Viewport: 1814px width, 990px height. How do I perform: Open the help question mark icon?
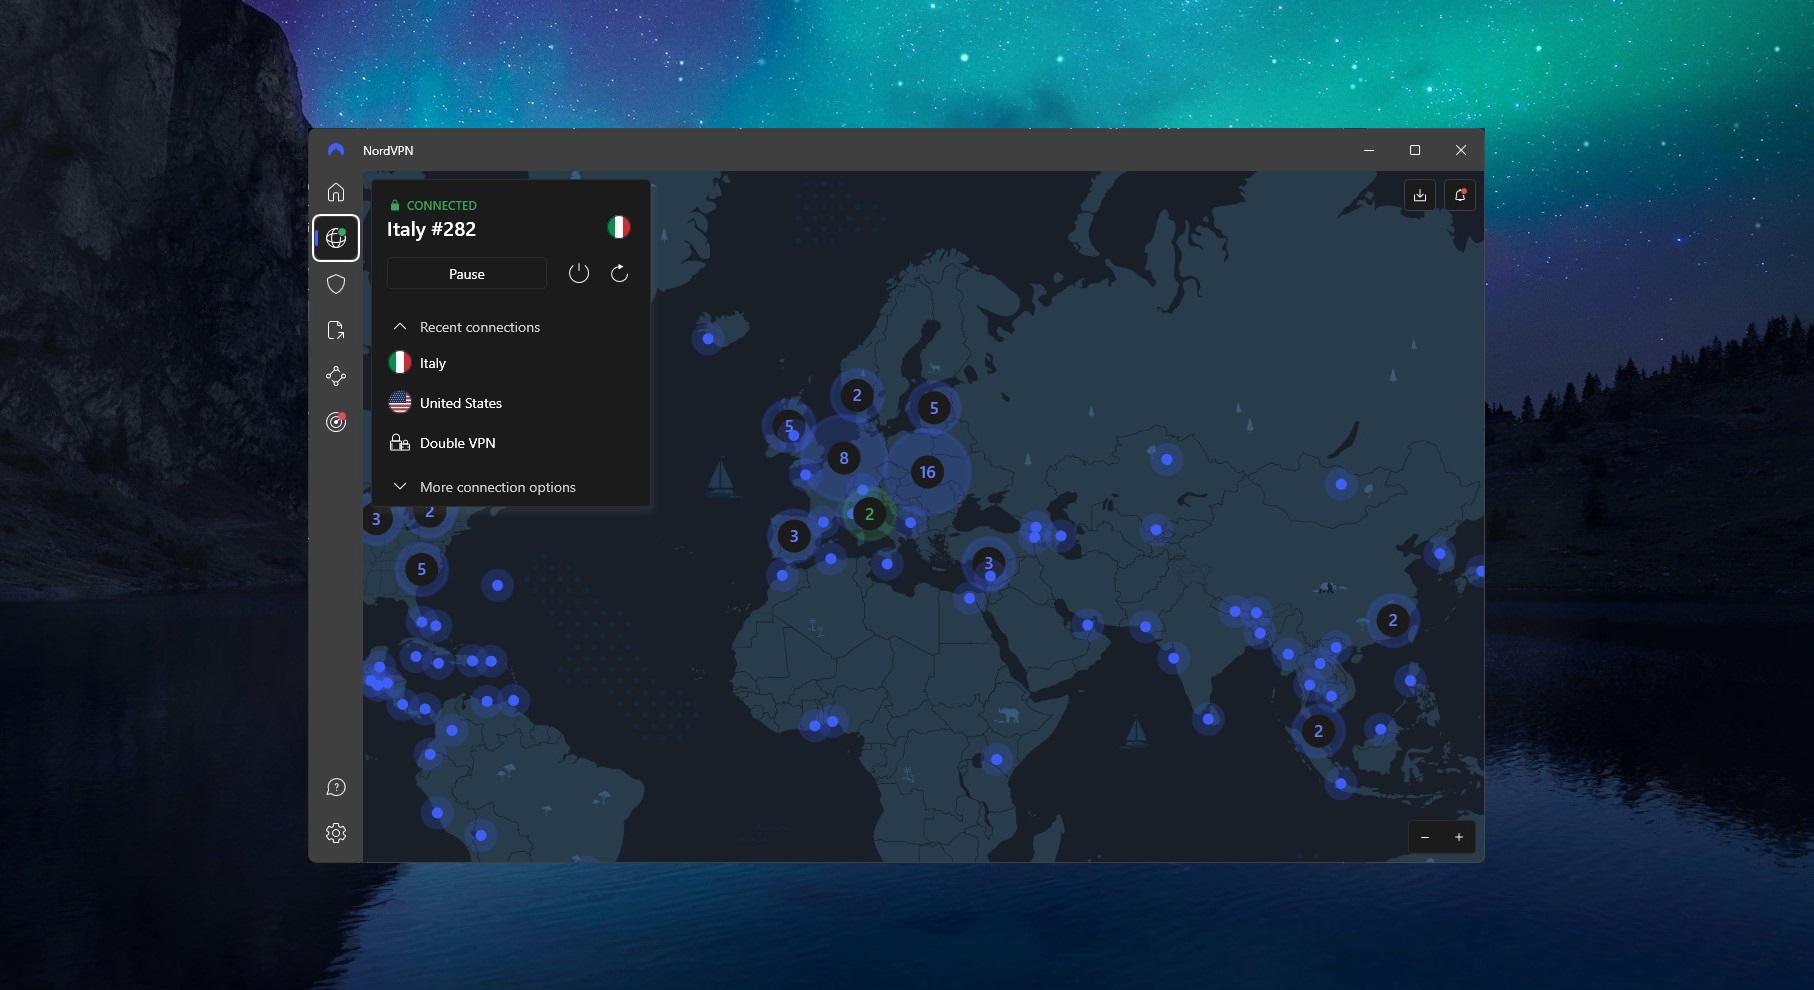[336, 787]
